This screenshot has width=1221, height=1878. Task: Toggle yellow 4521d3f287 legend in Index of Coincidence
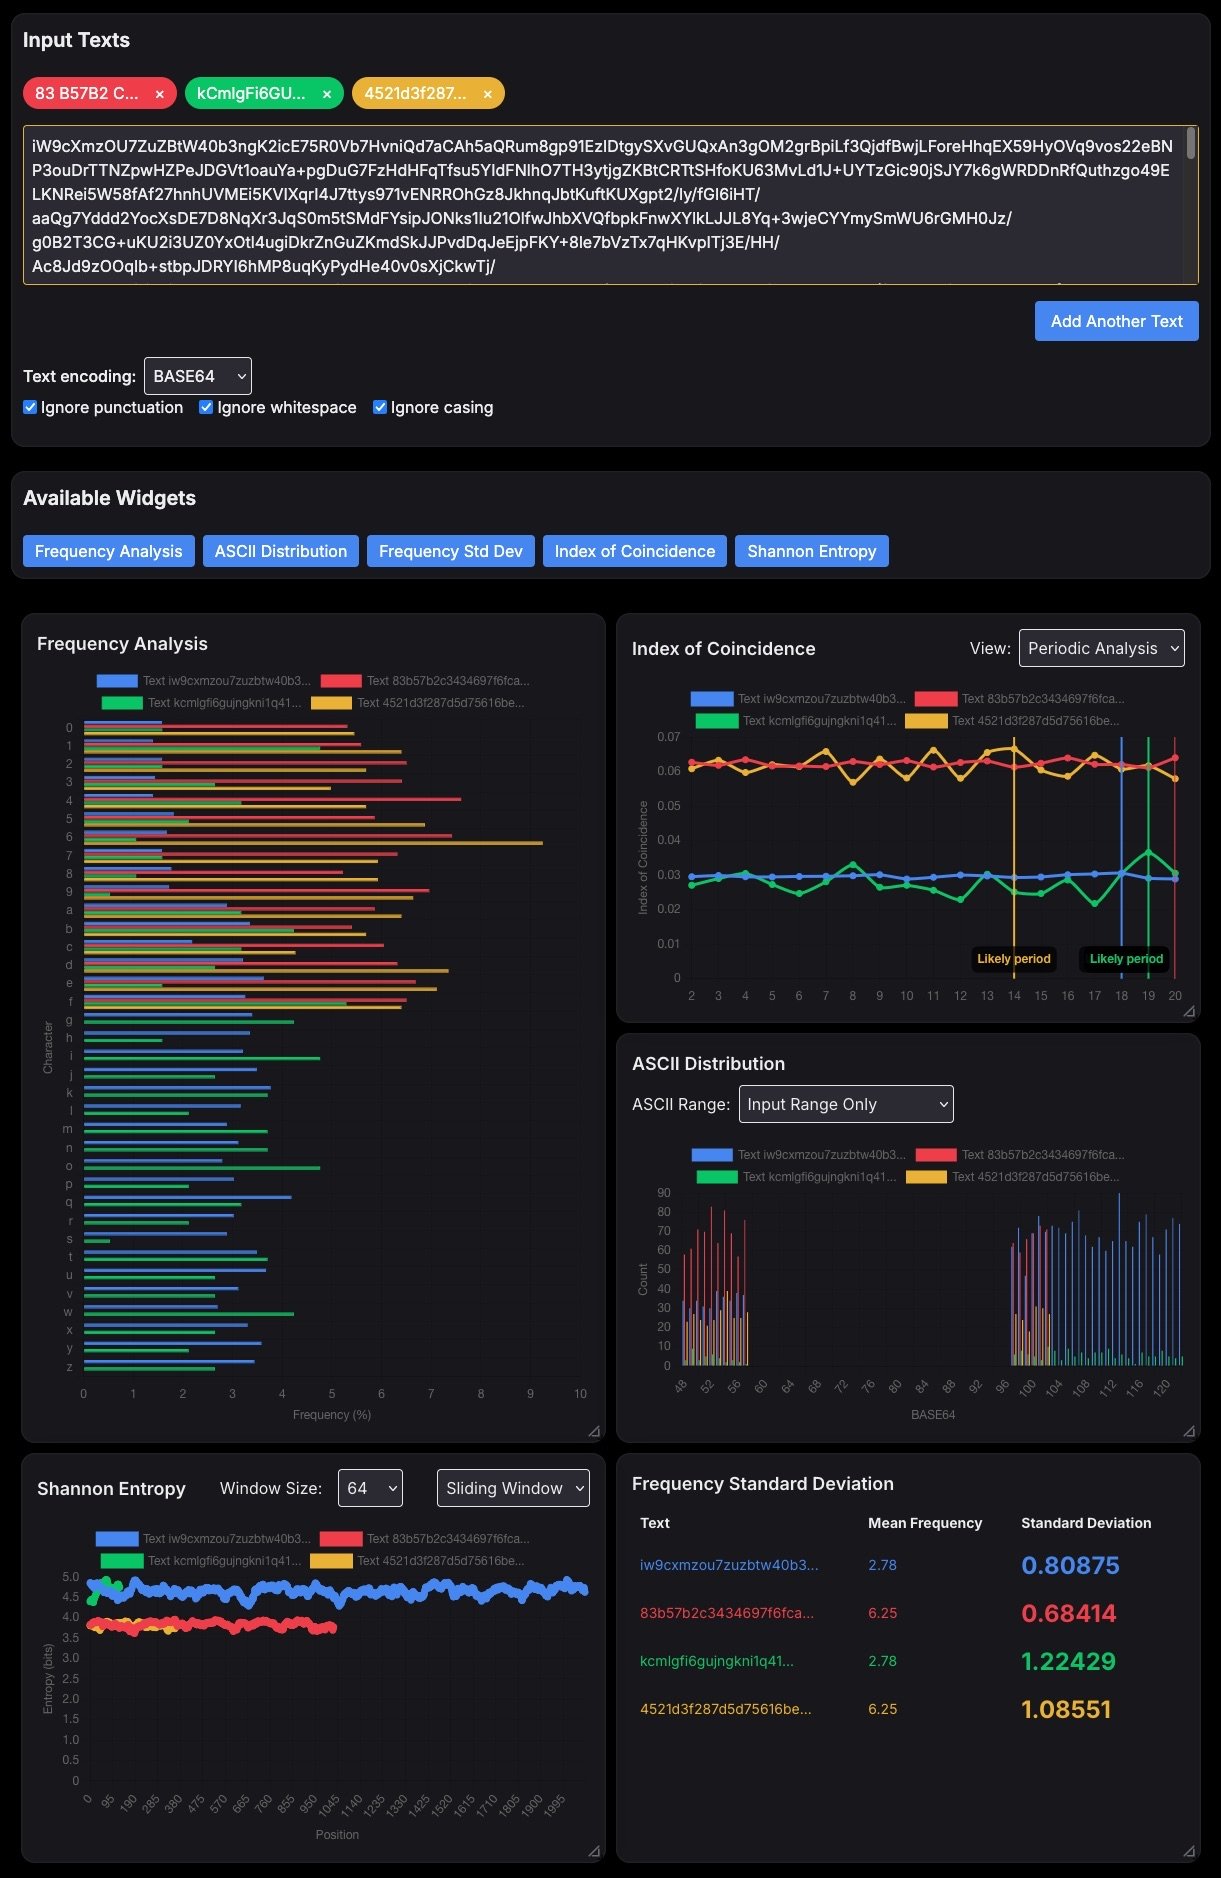pyautogui.click(x=1013, y=721)
